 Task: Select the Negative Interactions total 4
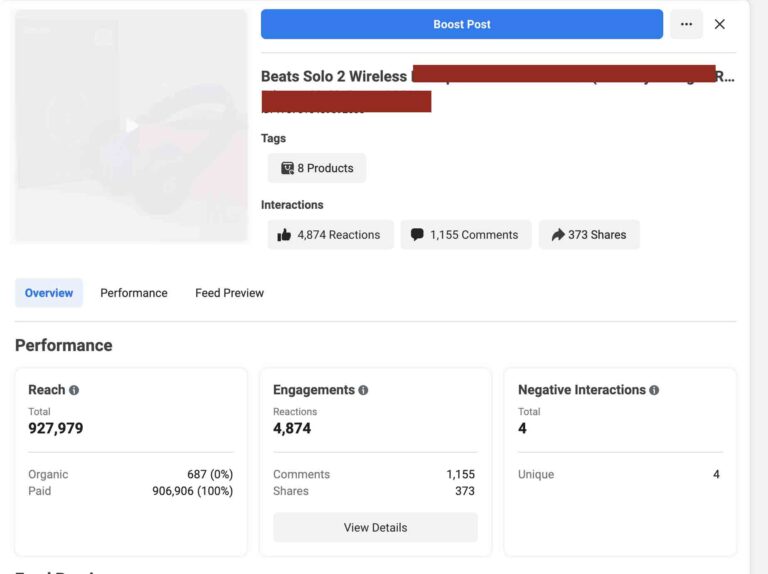point(522,429)
